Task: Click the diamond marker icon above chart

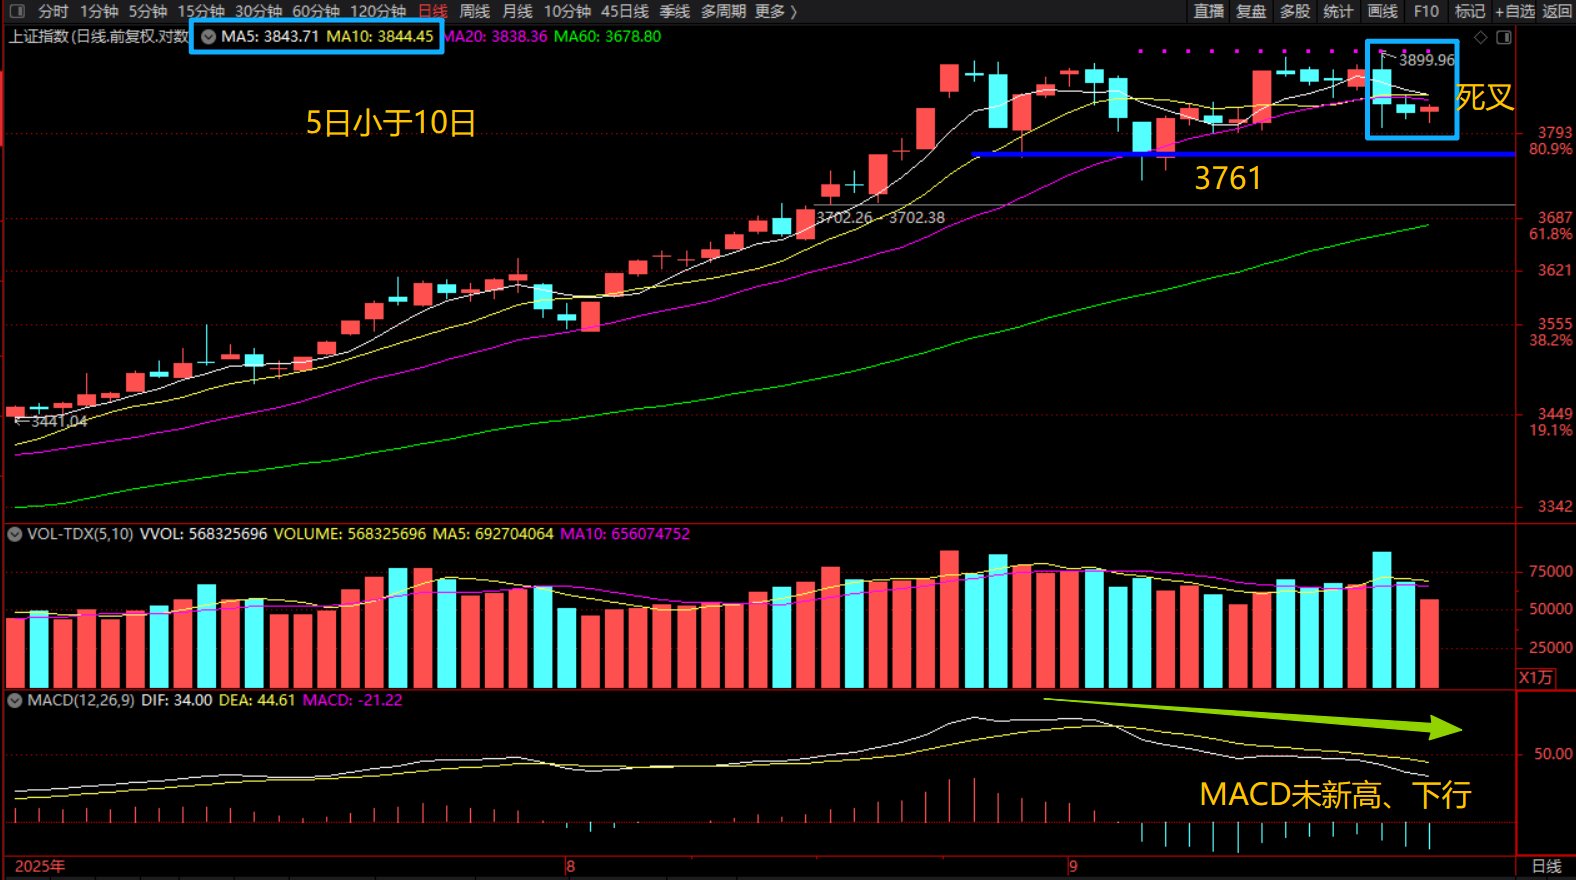Action: coord(1481,37)
